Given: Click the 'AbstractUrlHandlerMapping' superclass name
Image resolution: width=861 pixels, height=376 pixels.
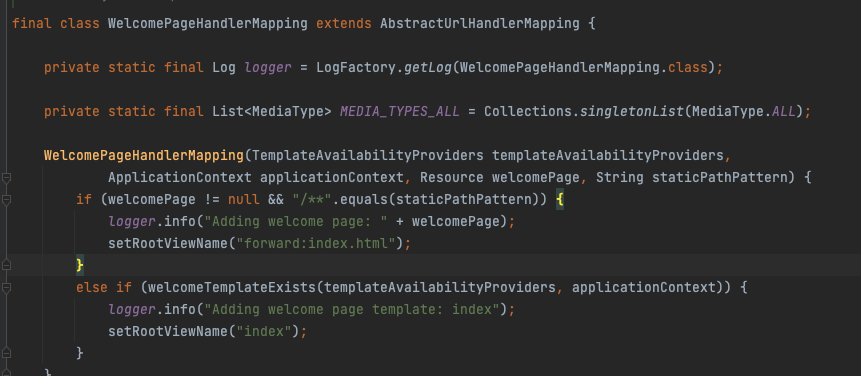Looking at the screenshot, I should click(x=479, y=24).
